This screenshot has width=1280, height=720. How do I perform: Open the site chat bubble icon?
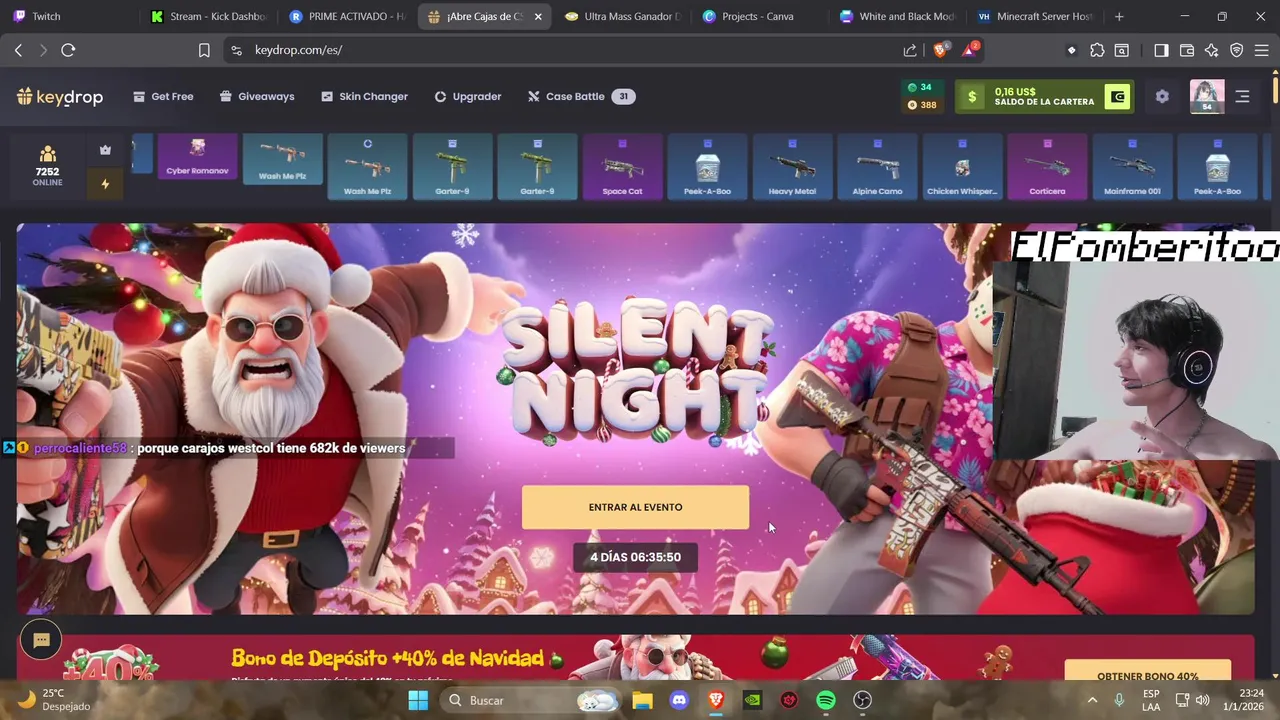tap(41, 640)
